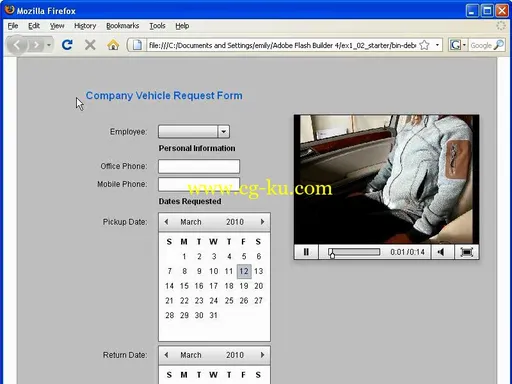Viewport: 512px width, 384px height.
Task: Open the Tools menu
Action: tap(157, 26)
